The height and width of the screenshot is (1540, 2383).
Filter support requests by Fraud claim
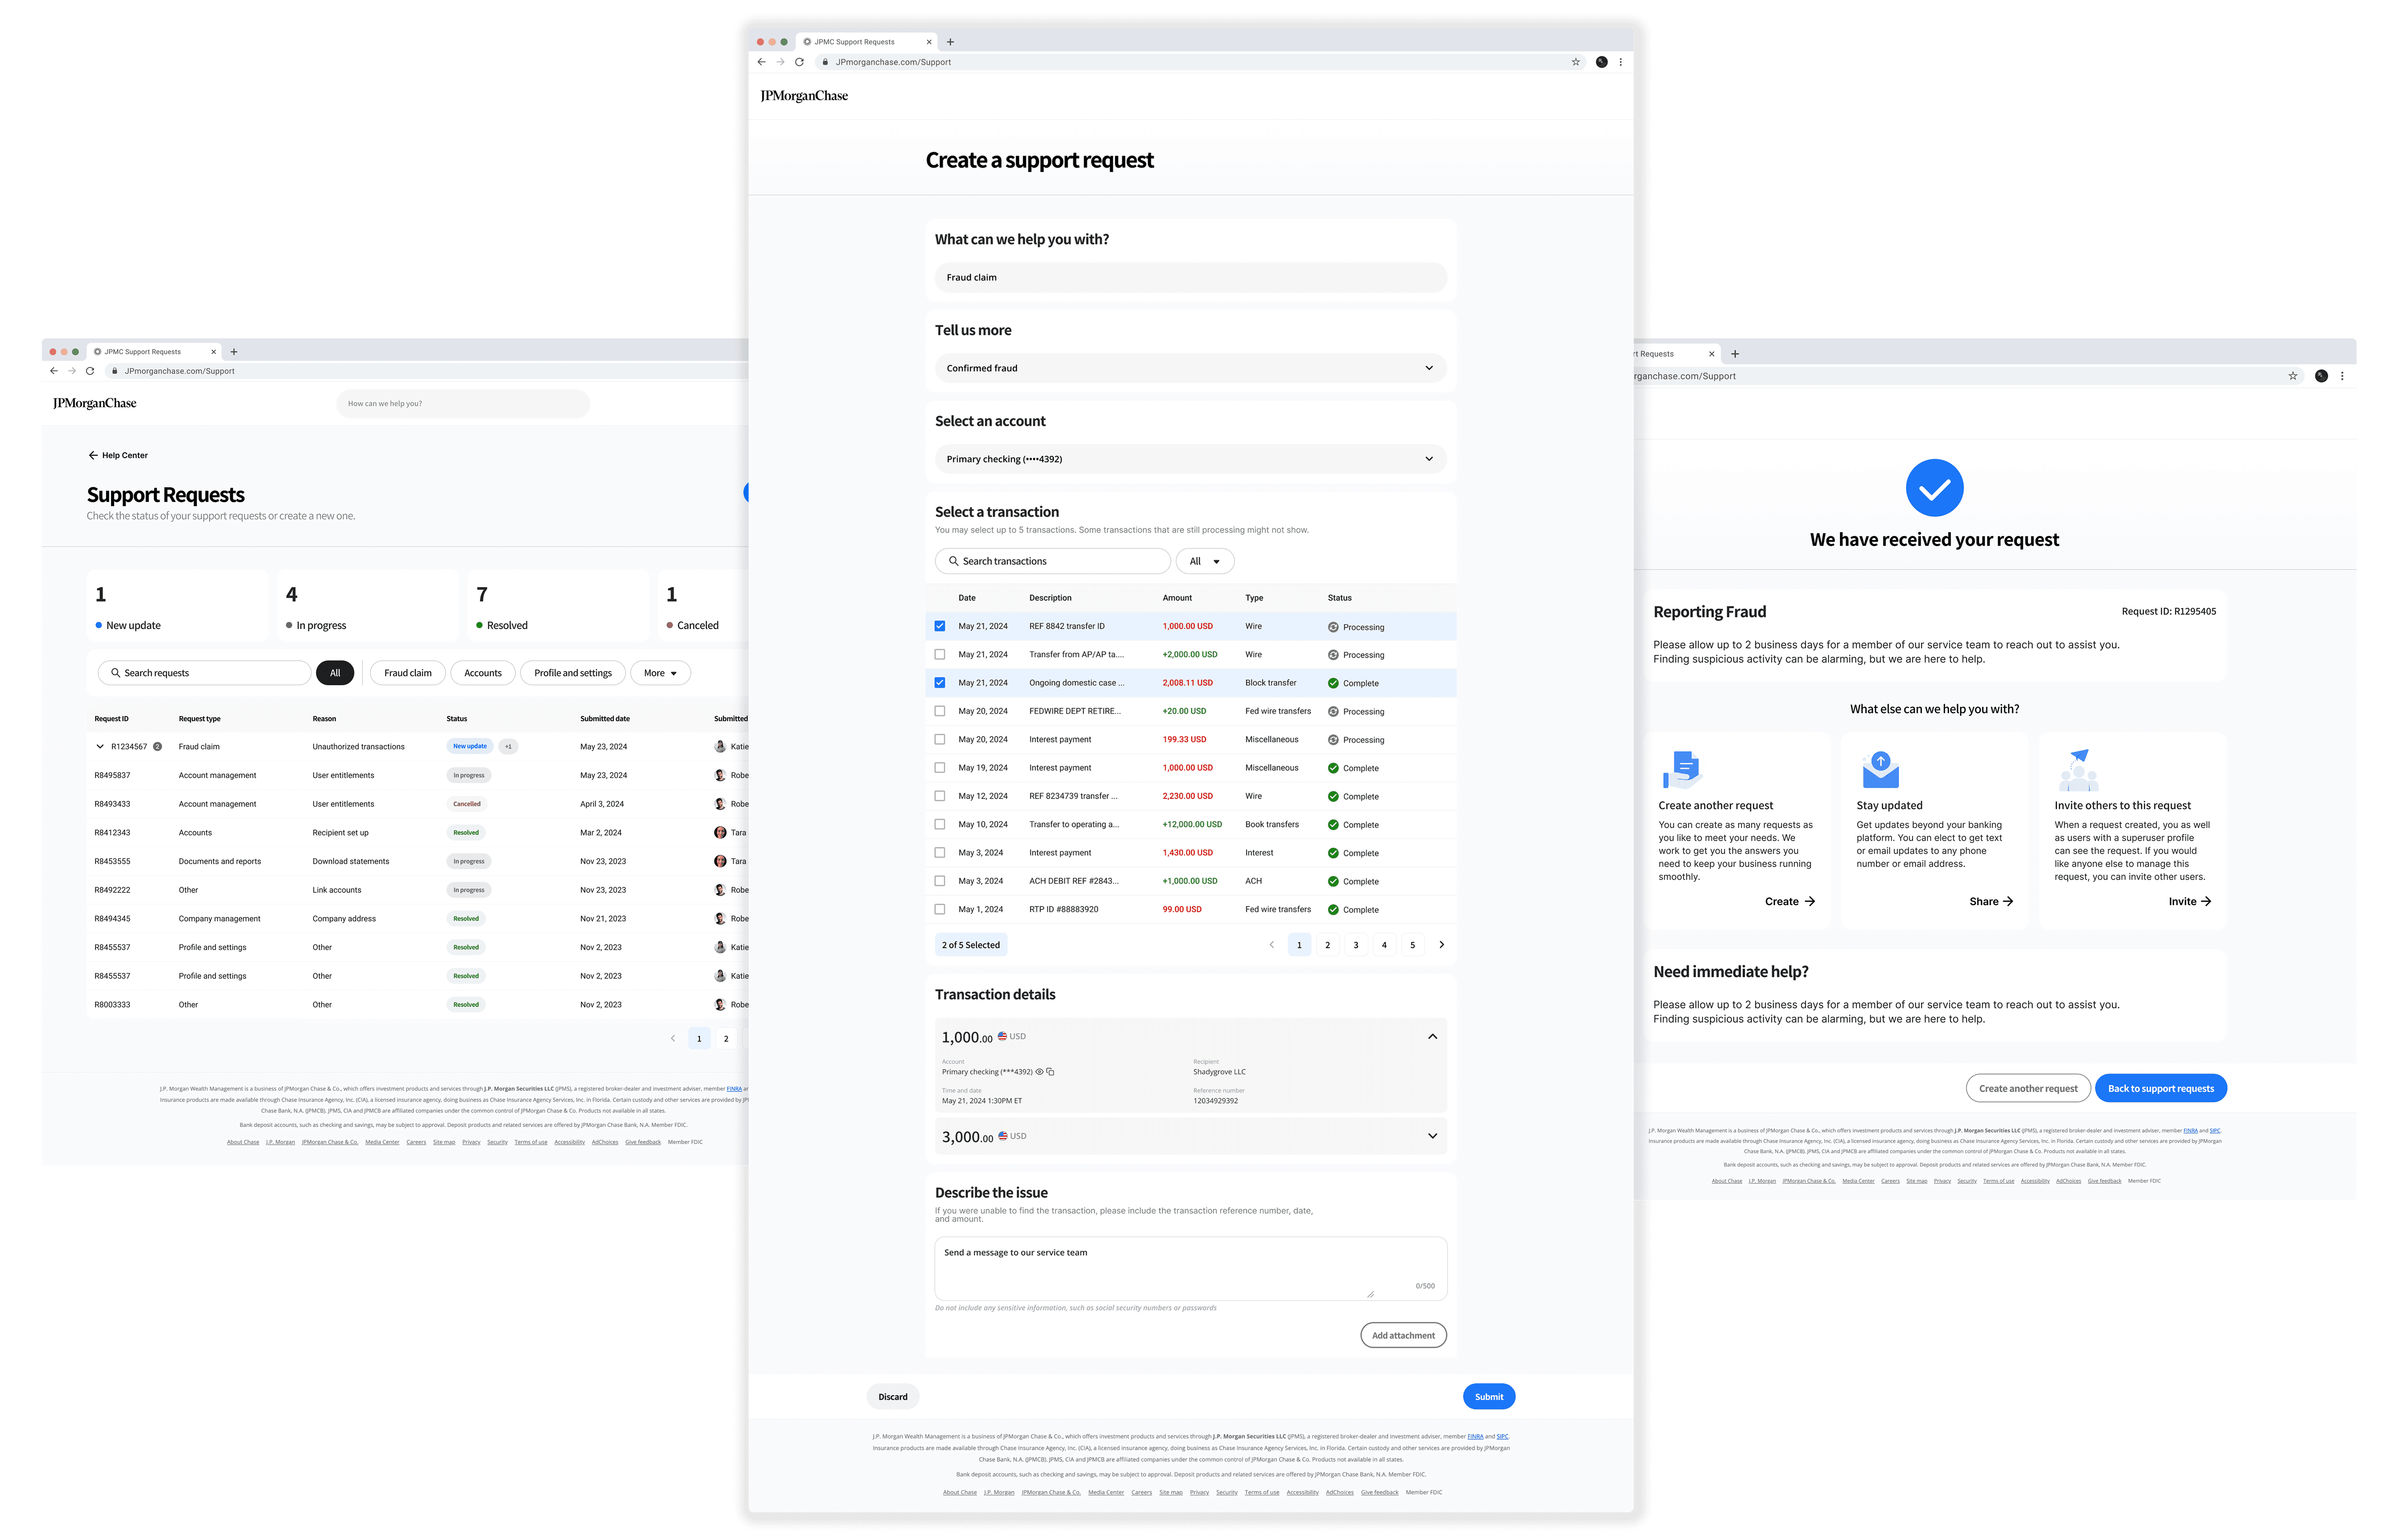click(407, 673)
